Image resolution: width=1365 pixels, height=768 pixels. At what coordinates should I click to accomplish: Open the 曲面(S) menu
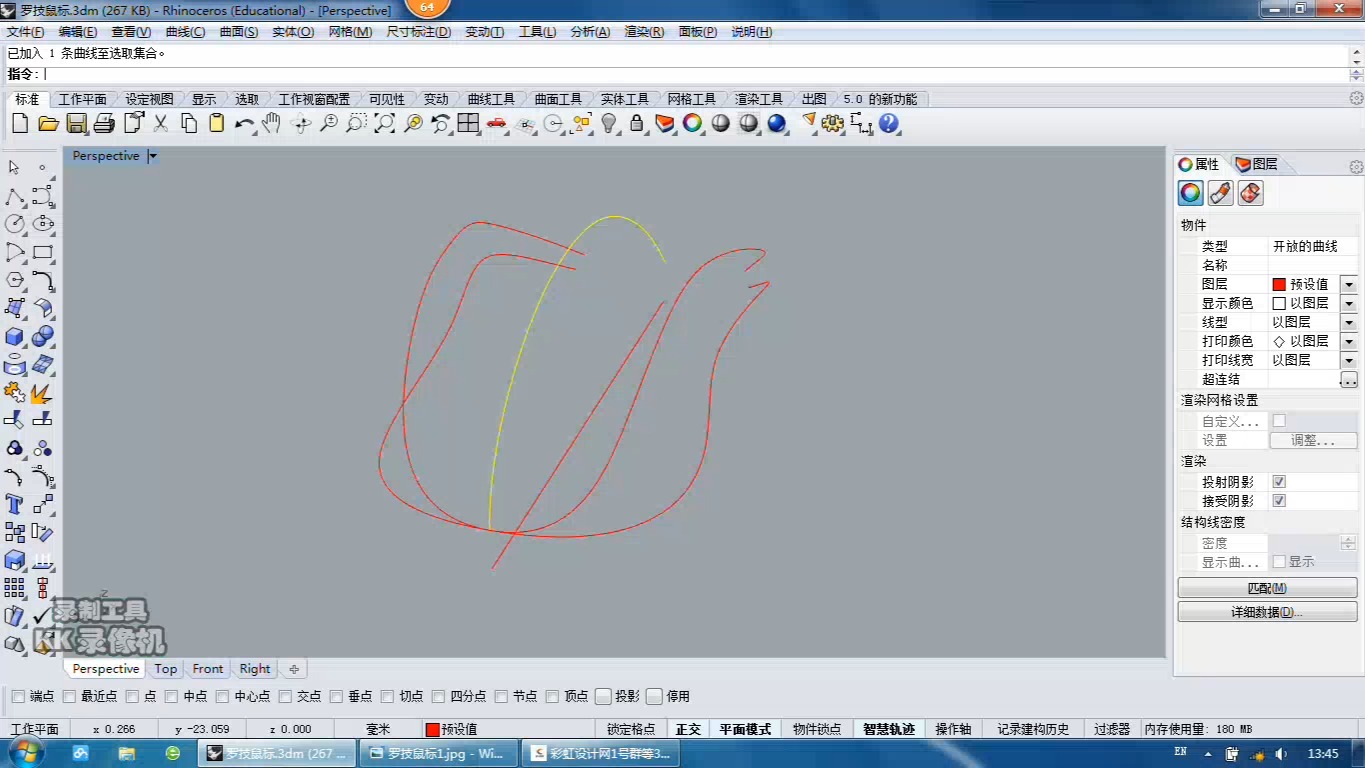click(239, 32)
